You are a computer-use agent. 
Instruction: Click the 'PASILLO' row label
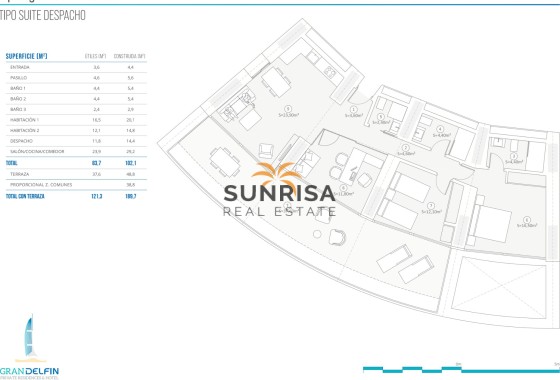tap(19, 78)
